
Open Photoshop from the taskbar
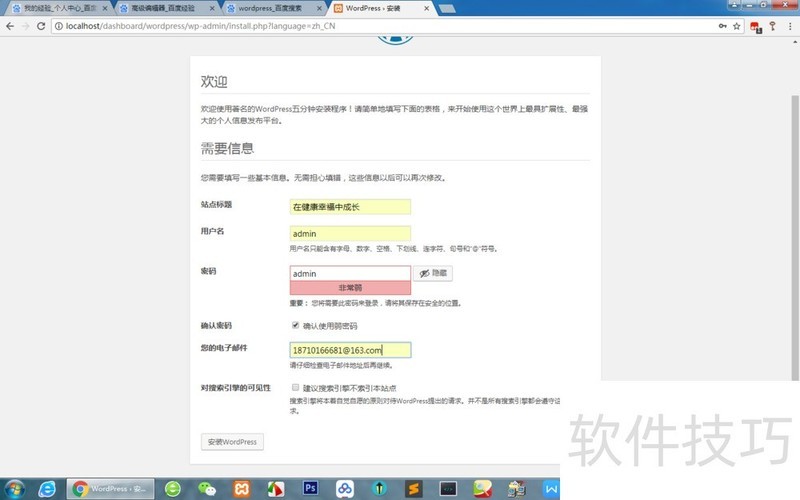pyautogui.click(x=310, y=488)
